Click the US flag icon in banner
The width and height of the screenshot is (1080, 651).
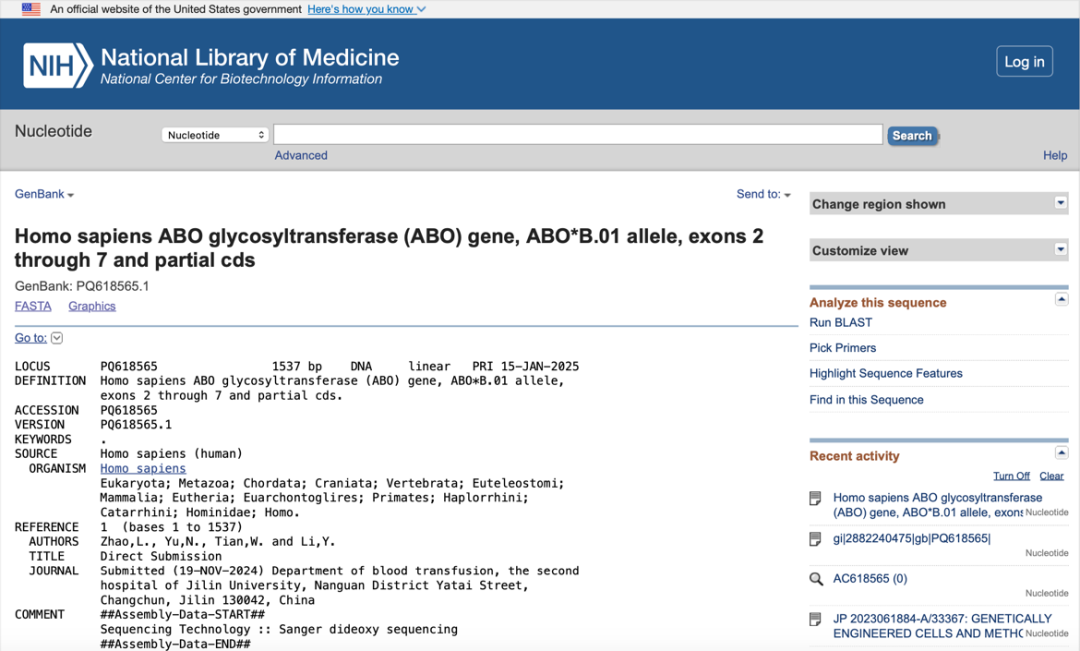click(x=31, y=9)
